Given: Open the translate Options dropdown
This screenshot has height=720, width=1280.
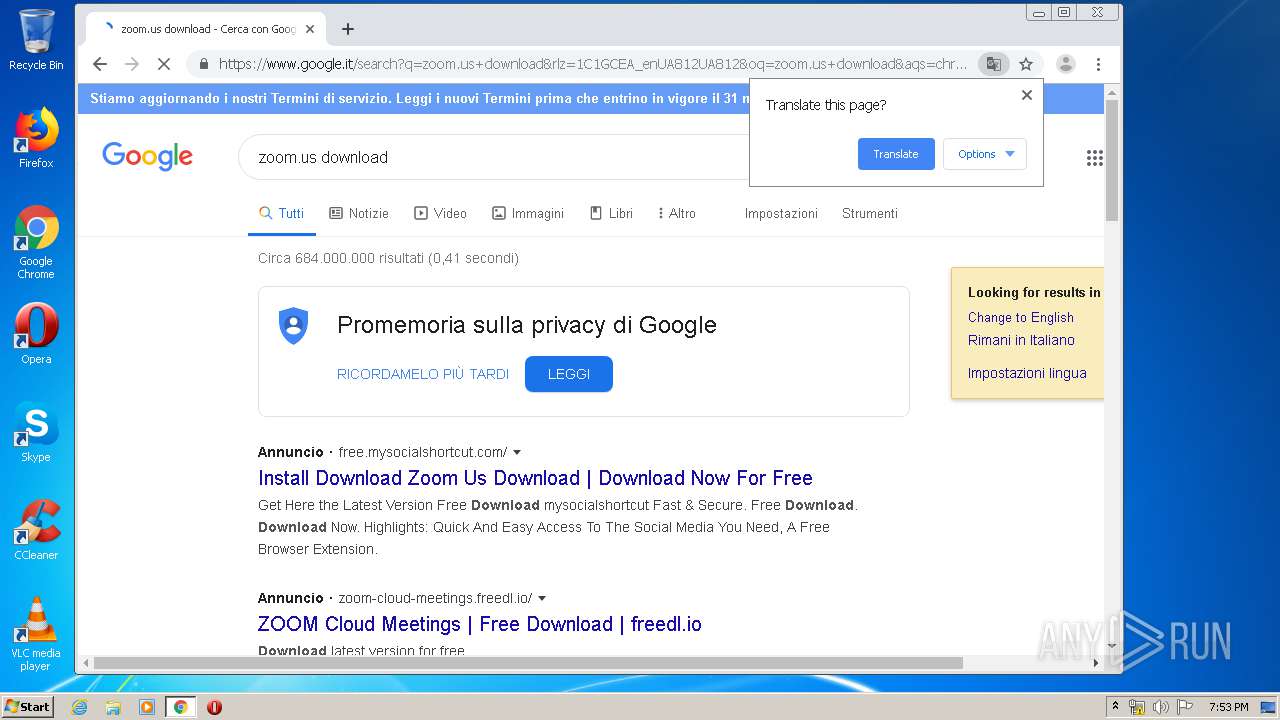Looking at the screenshot, I should (x=985, y=154).
